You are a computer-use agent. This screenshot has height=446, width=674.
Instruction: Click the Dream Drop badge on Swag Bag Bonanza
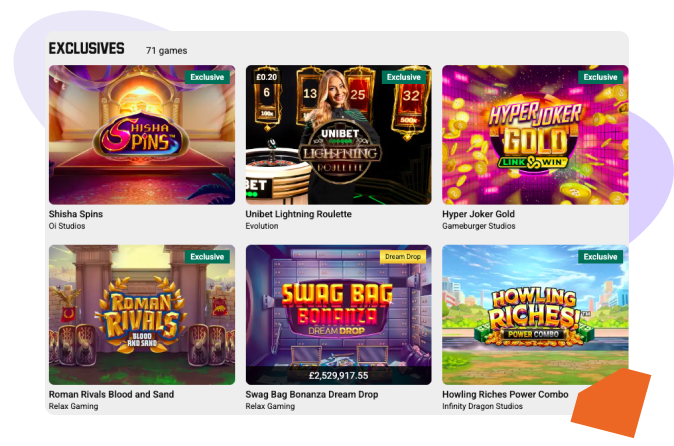tap(403, 257)
